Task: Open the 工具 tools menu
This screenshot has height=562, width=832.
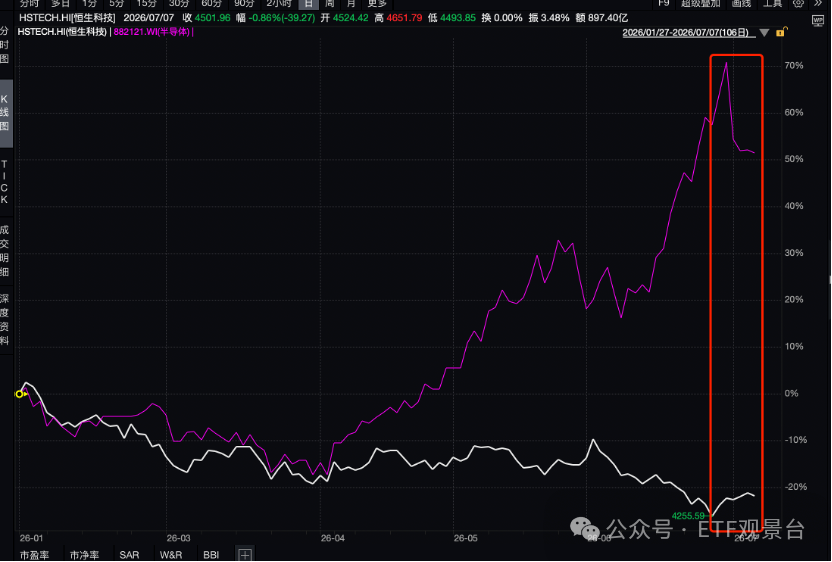Action: [772, 3]
